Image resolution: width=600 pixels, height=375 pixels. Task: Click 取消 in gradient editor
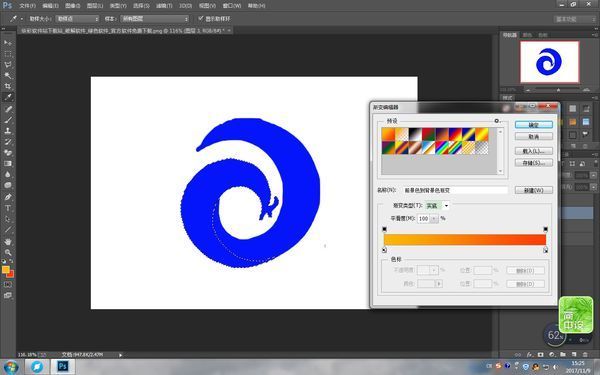coord(534,137)
